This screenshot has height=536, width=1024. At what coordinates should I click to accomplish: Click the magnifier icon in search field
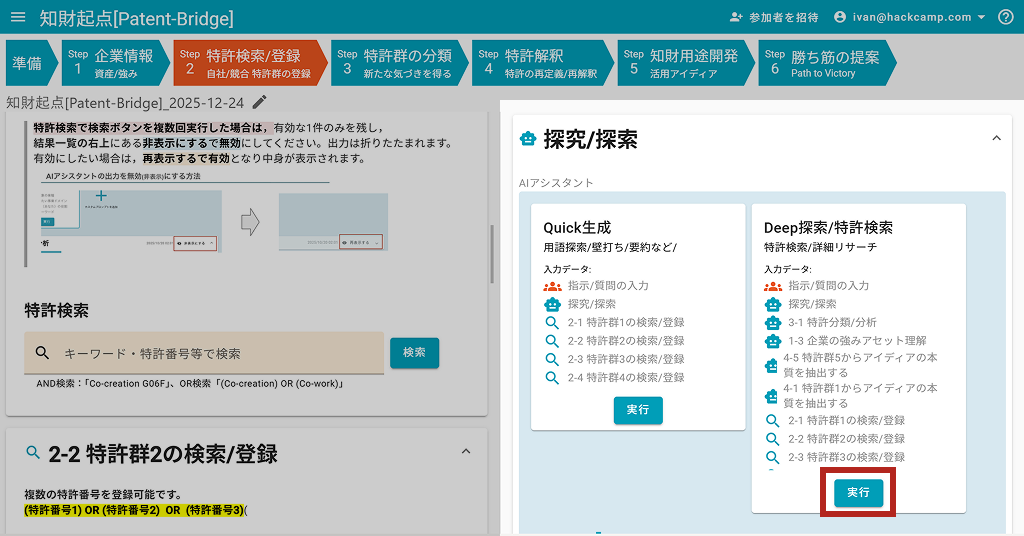pos(42,353)
